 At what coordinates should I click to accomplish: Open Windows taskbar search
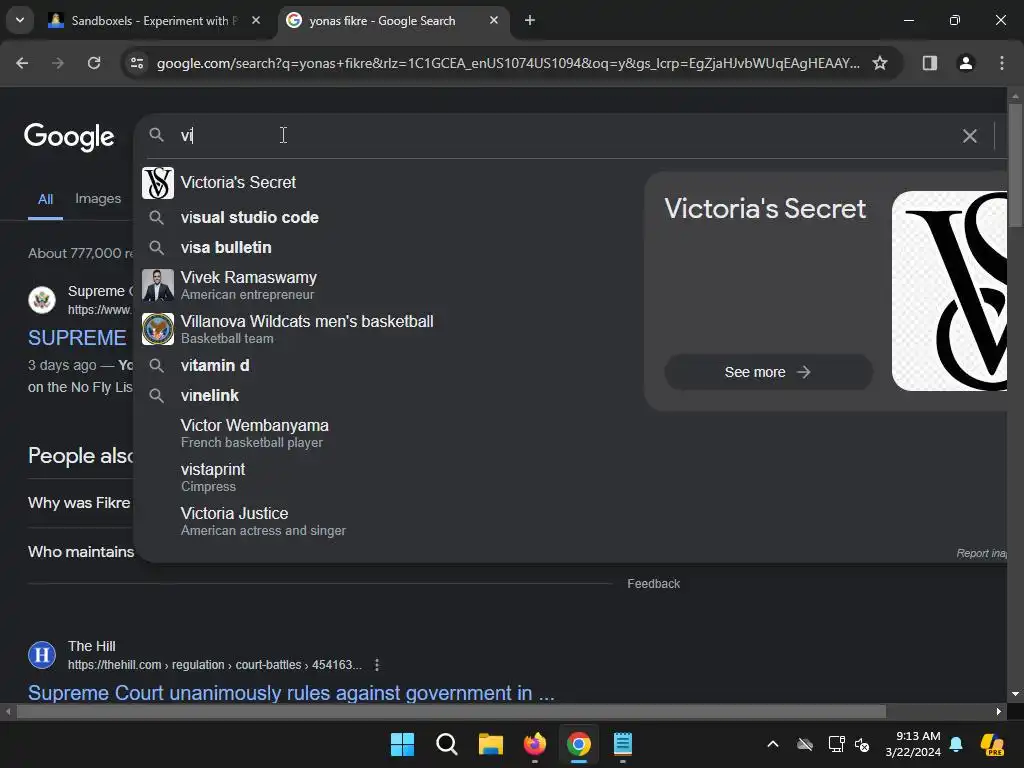click(x=447, y=744)
